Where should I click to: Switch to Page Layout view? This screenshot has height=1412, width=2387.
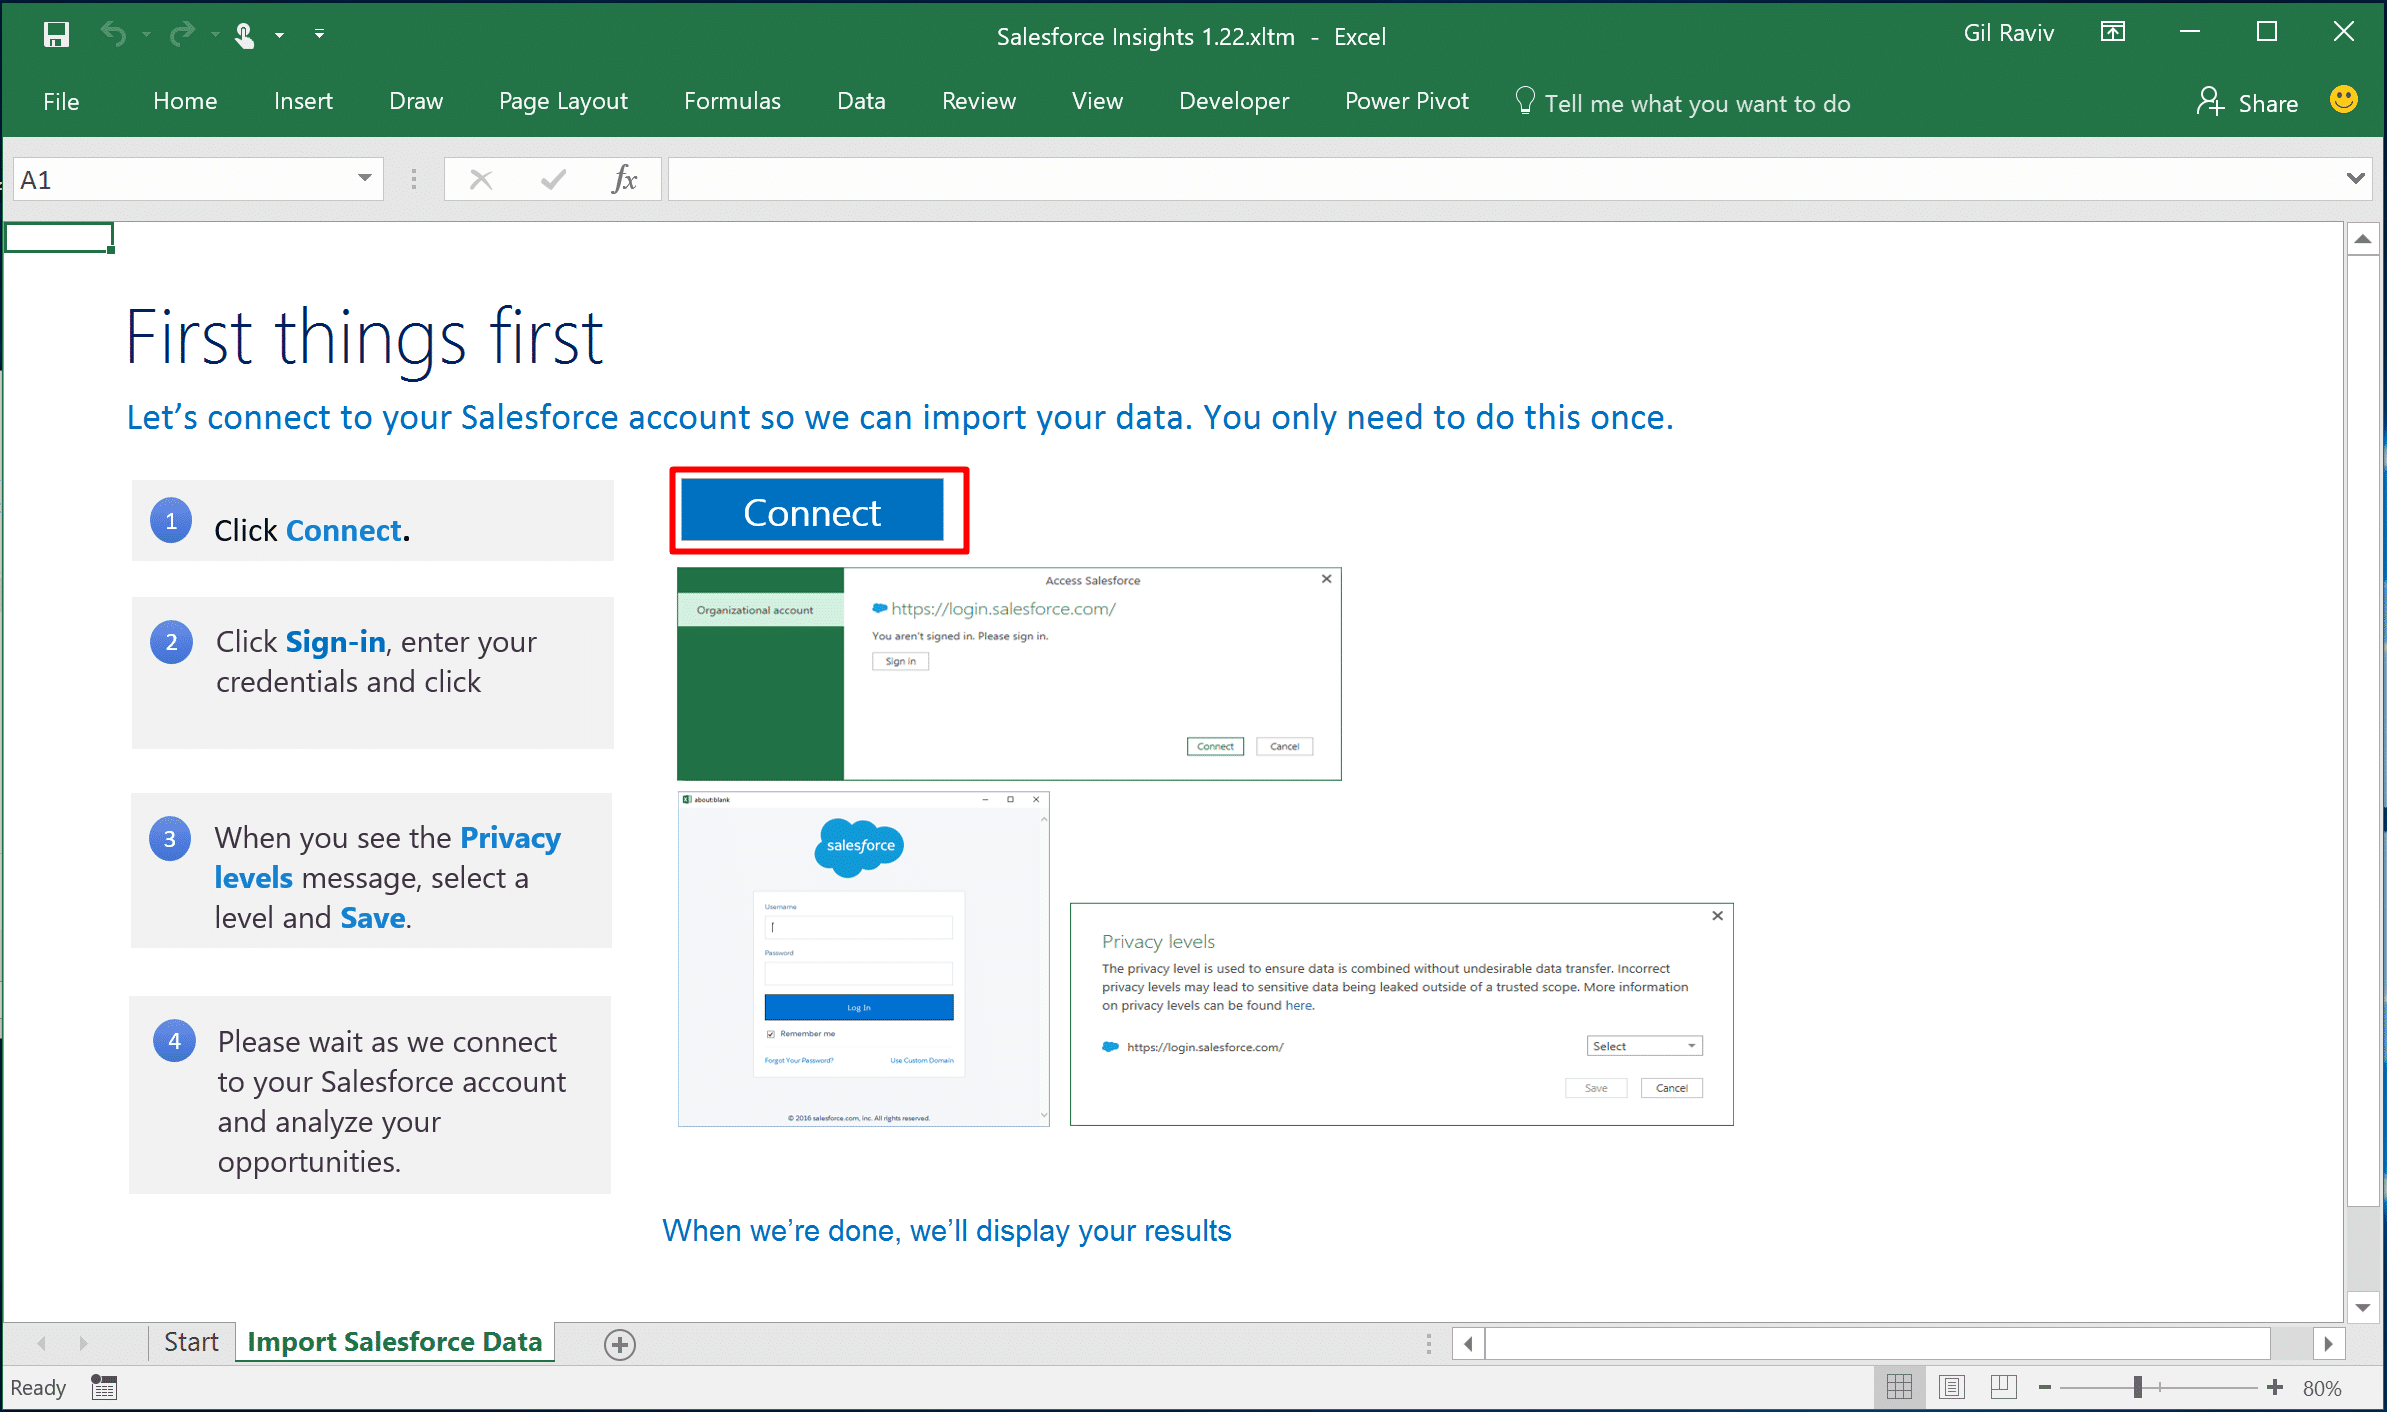[1951, 1387]
